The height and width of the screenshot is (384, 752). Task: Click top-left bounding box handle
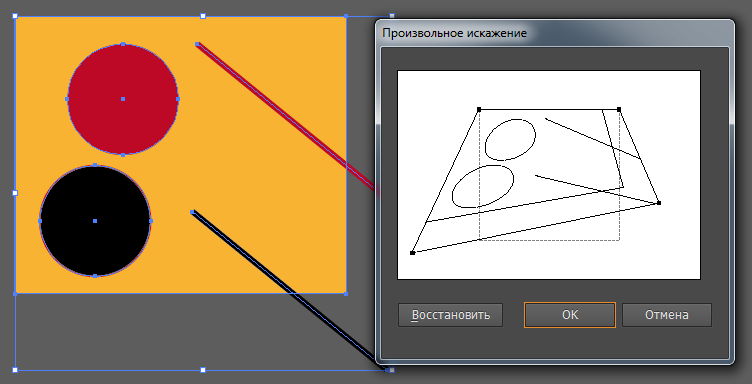click(x=15, y=16)
